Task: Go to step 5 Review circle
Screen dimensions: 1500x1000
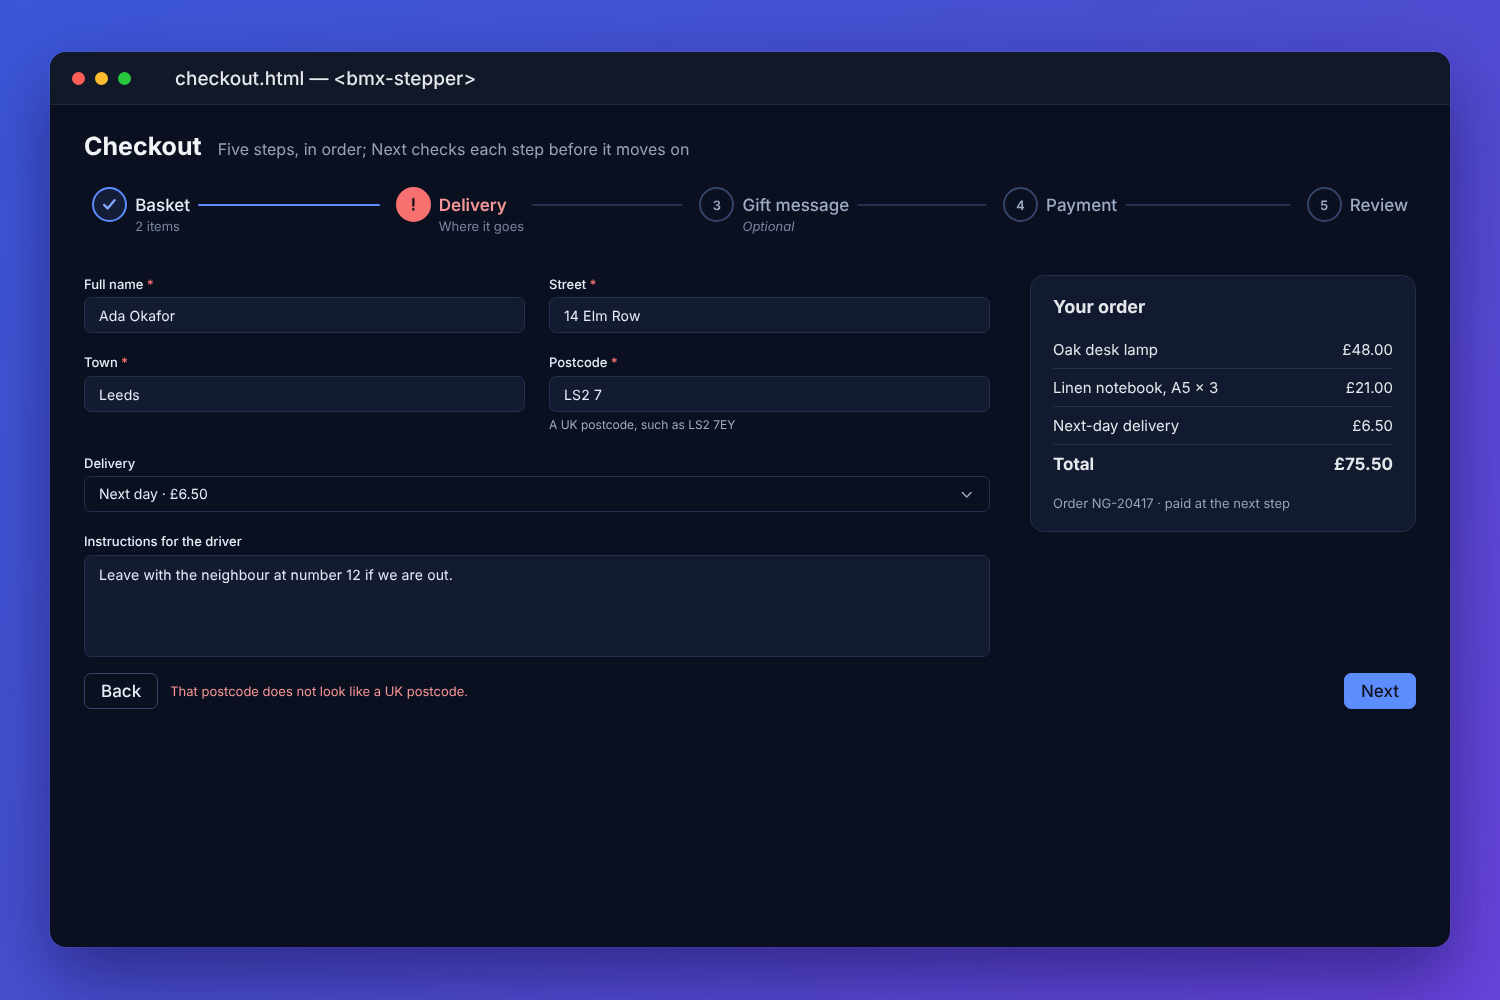Action: pos(1324,204)
